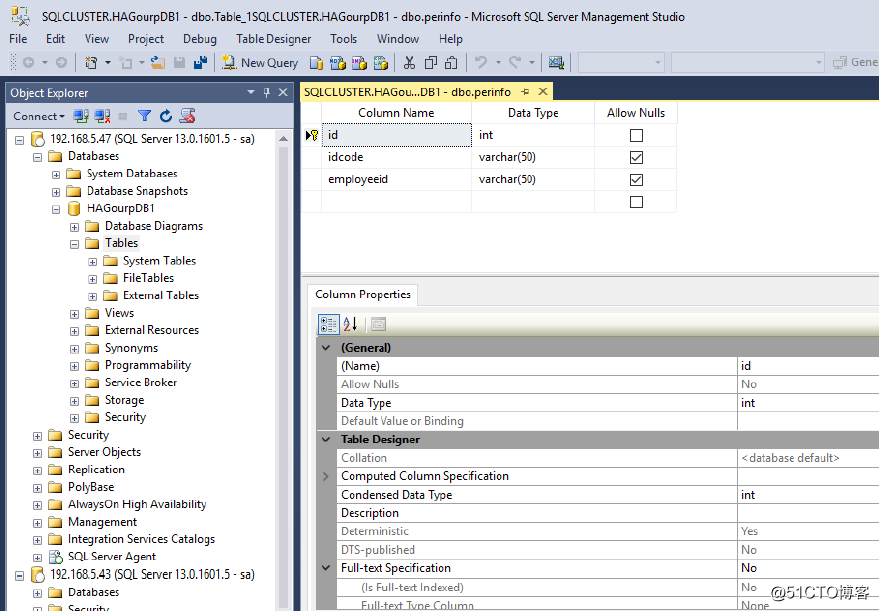Click the stop script icon in Object Explorer
The image size is (879, 611).
click(187, 116)
